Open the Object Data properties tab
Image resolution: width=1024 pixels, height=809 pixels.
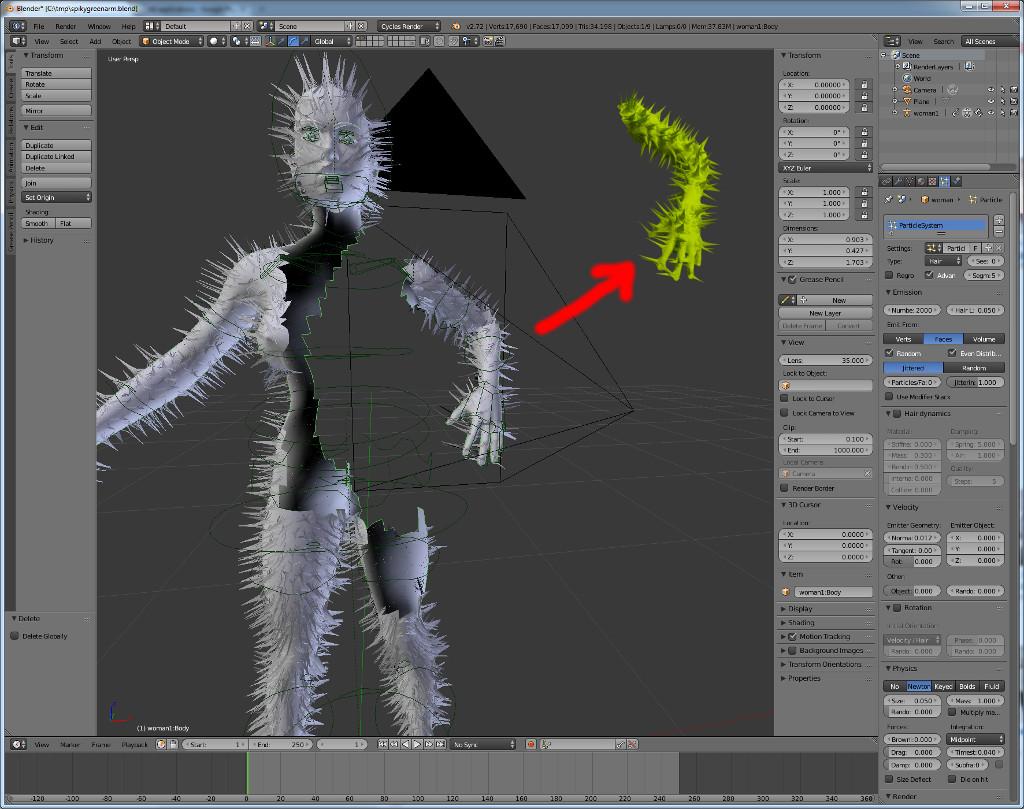[910, 182]
